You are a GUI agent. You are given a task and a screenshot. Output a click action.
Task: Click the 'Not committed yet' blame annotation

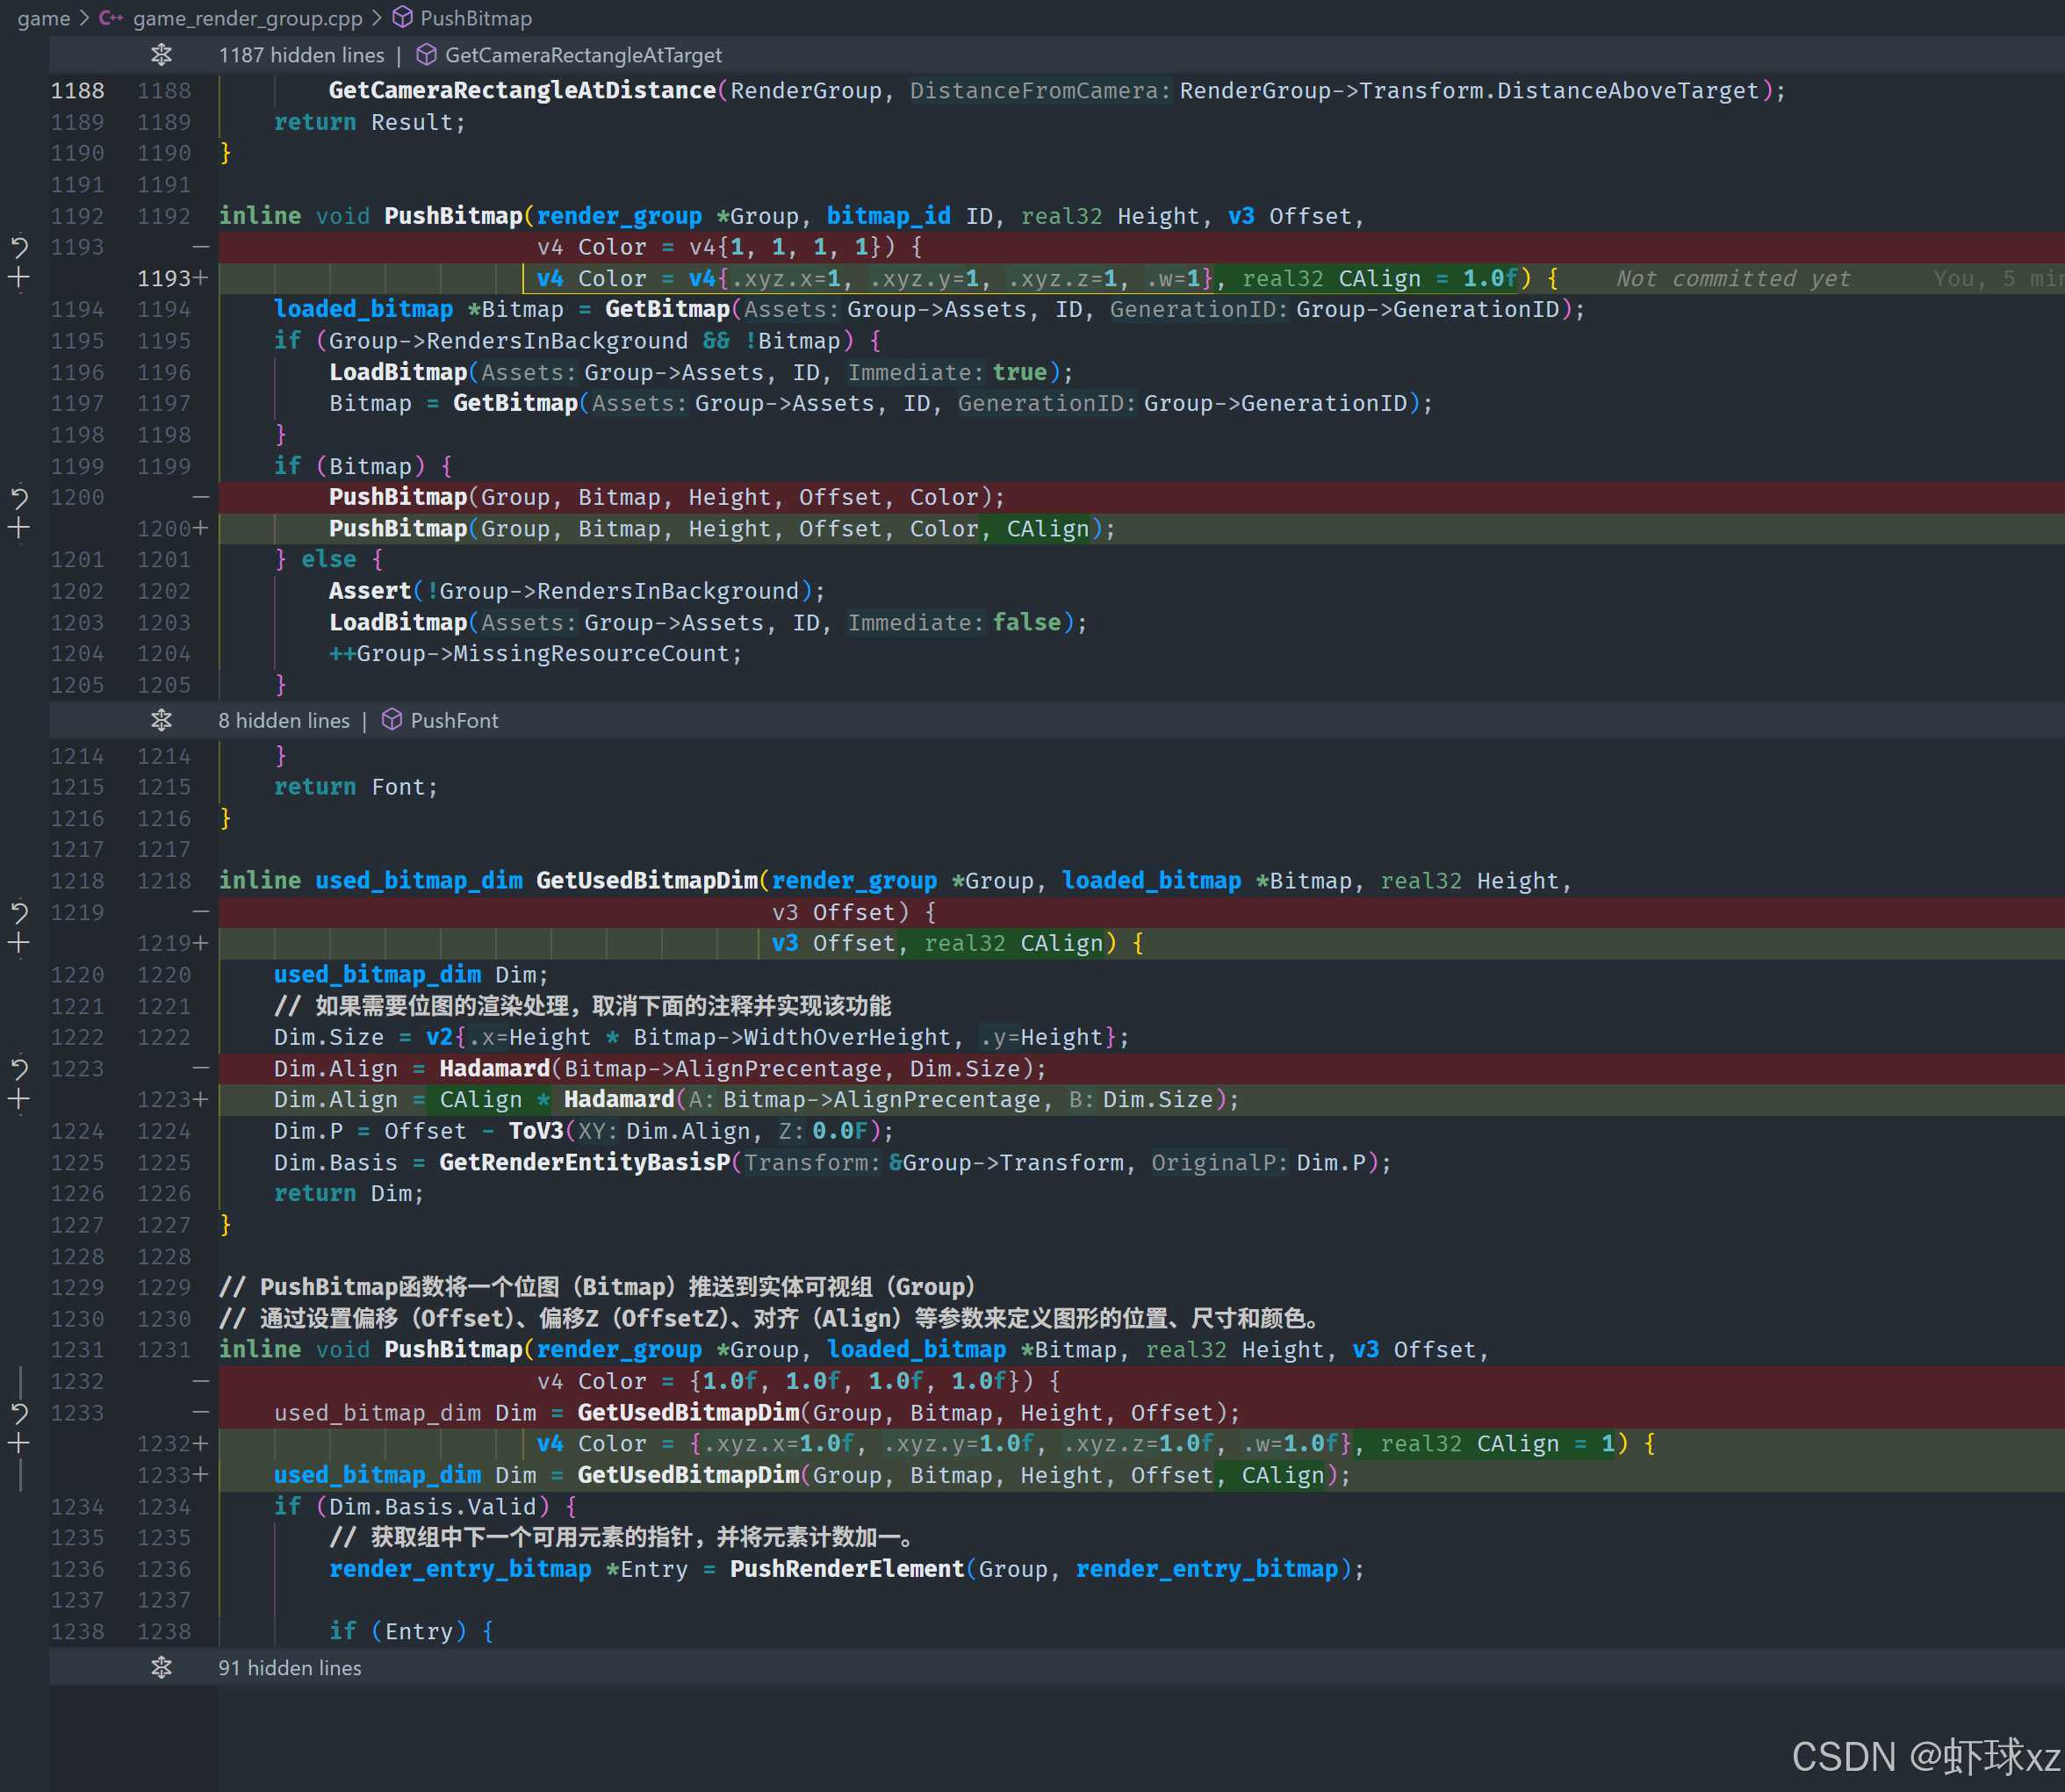1732,279
